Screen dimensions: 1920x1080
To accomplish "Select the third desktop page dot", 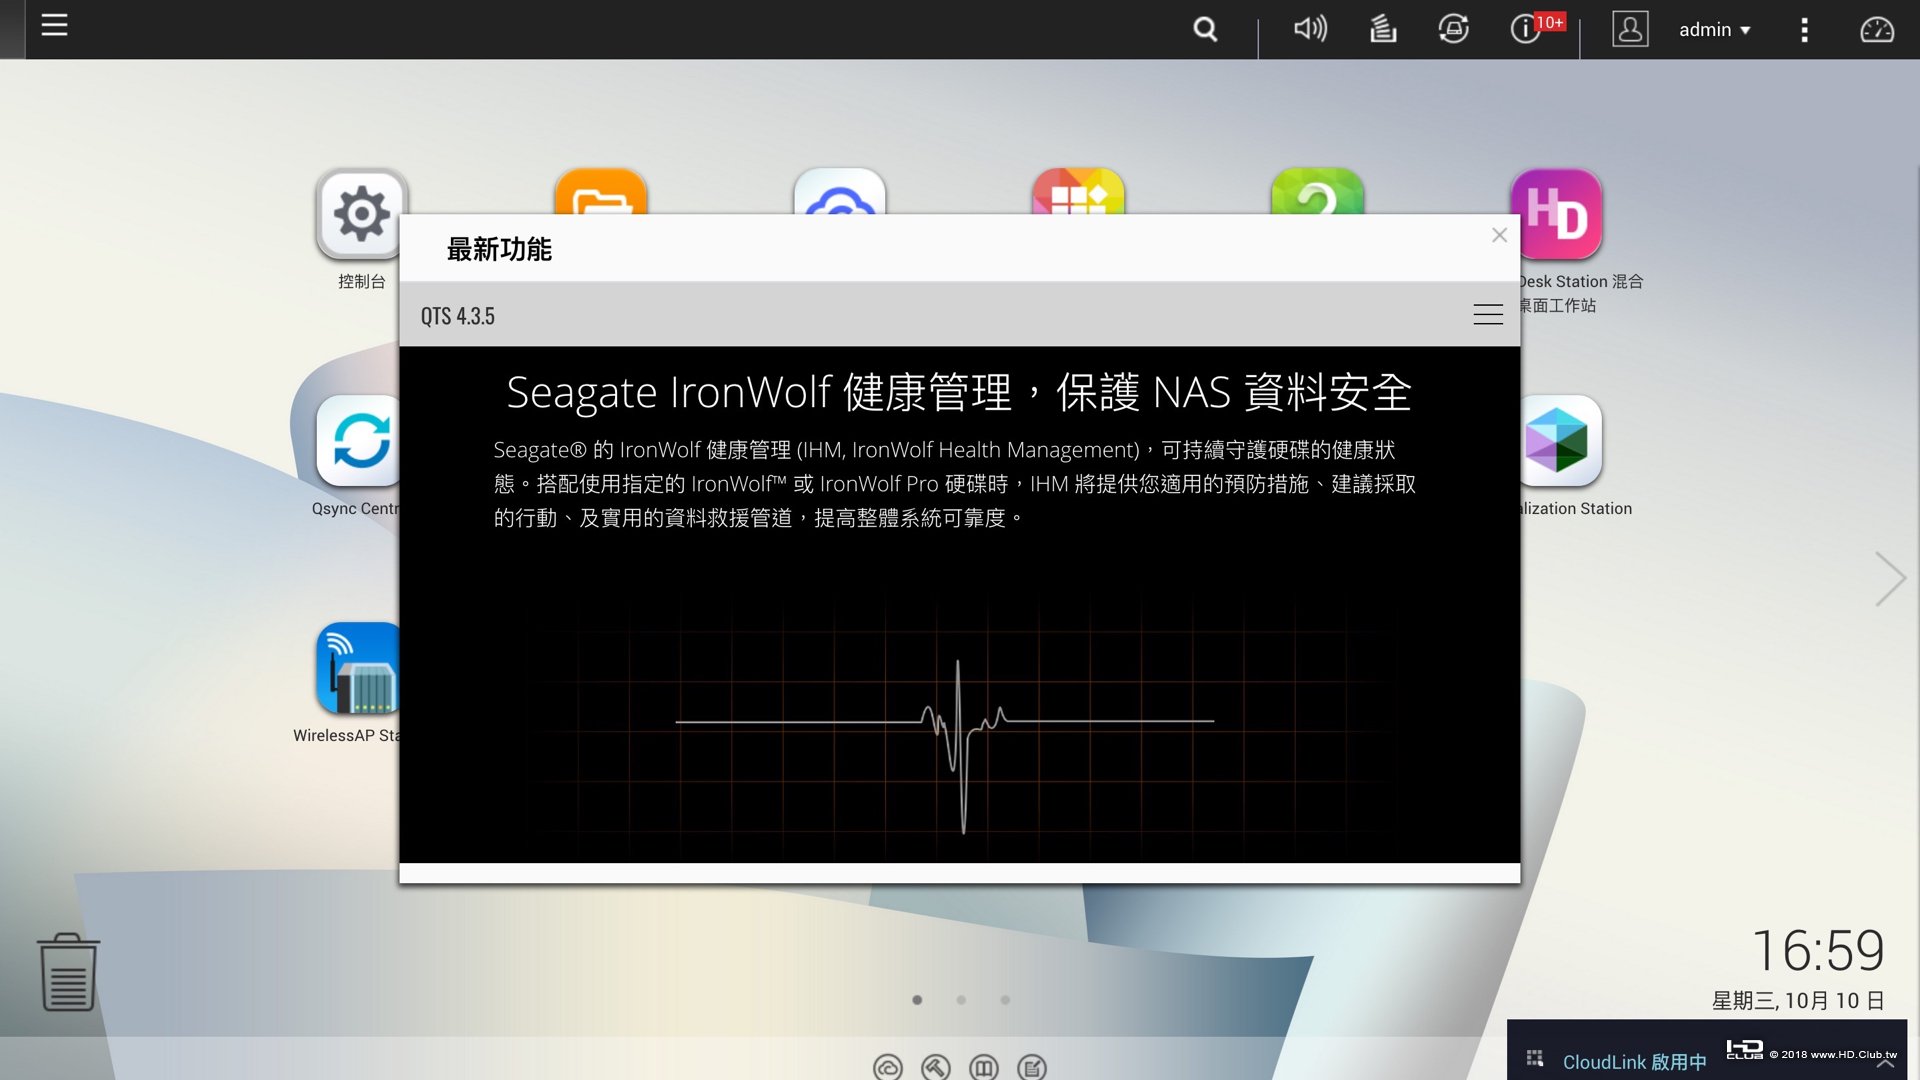I will [1005, 1000].
